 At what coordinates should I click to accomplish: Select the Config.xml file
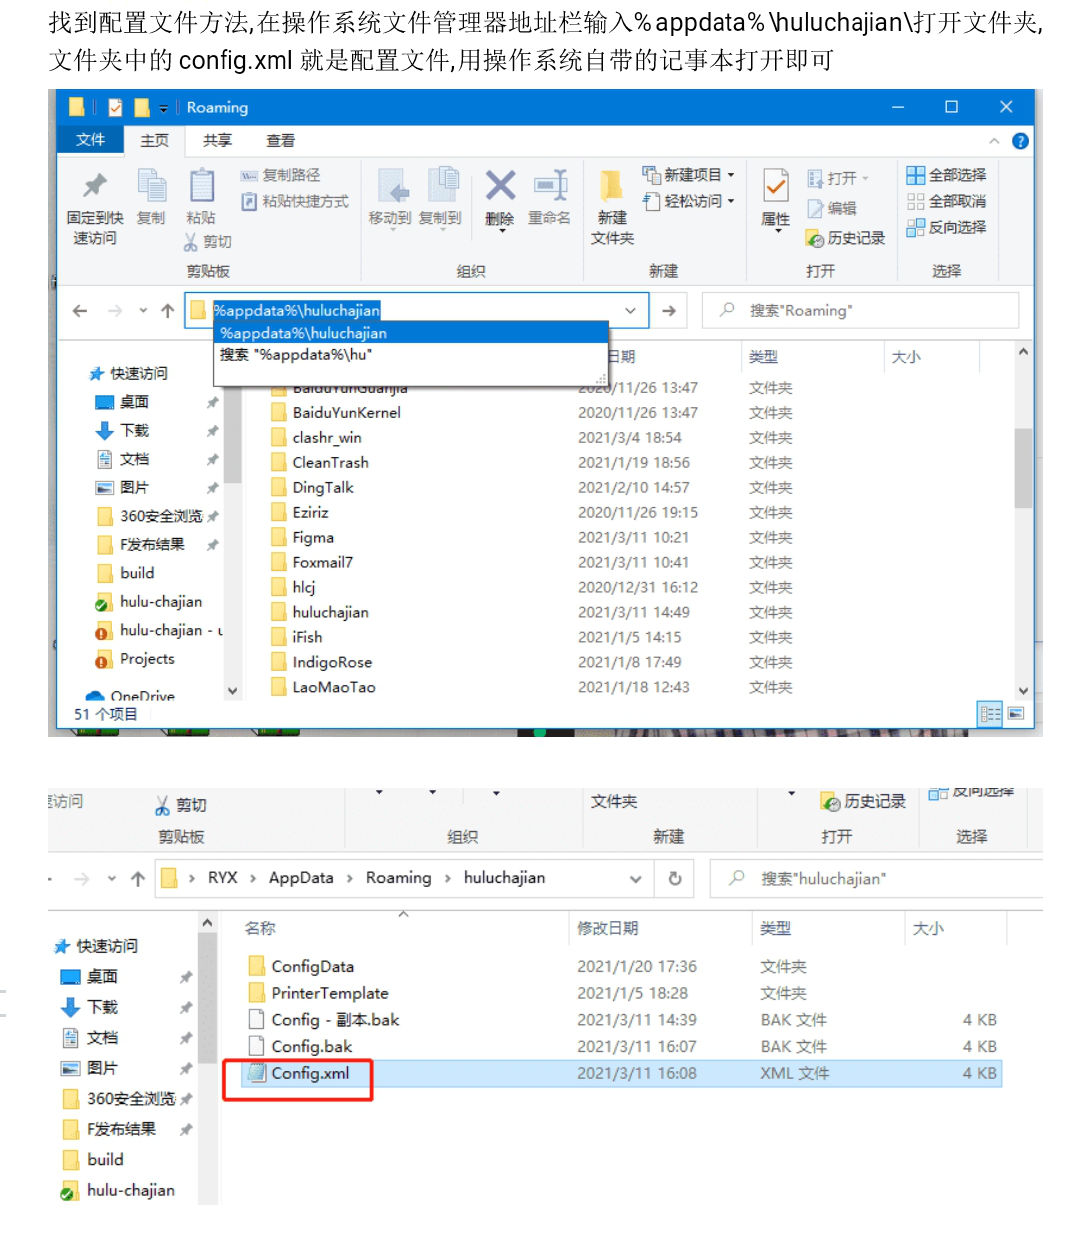click(310, 1073)
